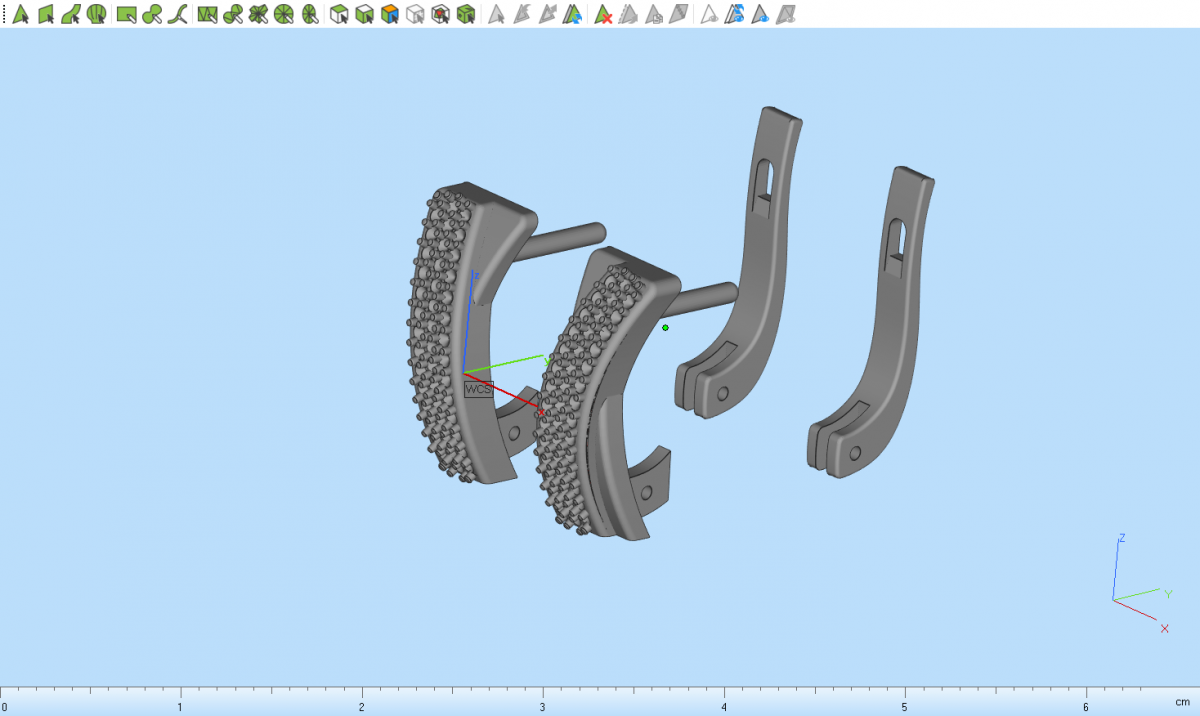
Task: Click the cube icon with red center
Action: 439,14
